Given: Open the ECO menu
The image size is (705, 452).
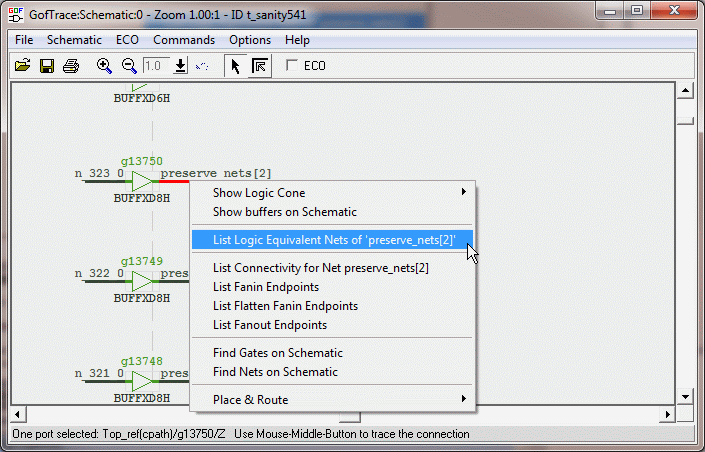Looking at the screenshot, I should coord(127,40).
